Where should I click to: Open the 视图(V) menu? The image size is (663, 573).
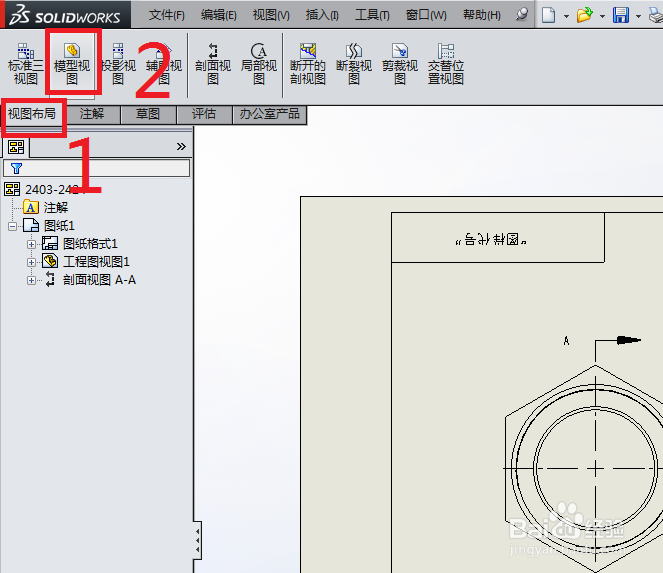tap(271, 15)
